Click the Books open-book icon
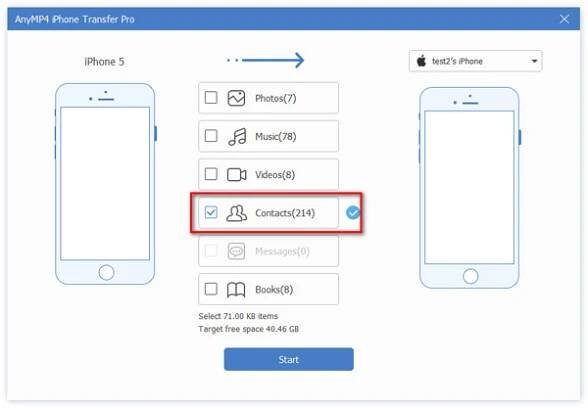This screenshot has height=408, width=588. 236,290
